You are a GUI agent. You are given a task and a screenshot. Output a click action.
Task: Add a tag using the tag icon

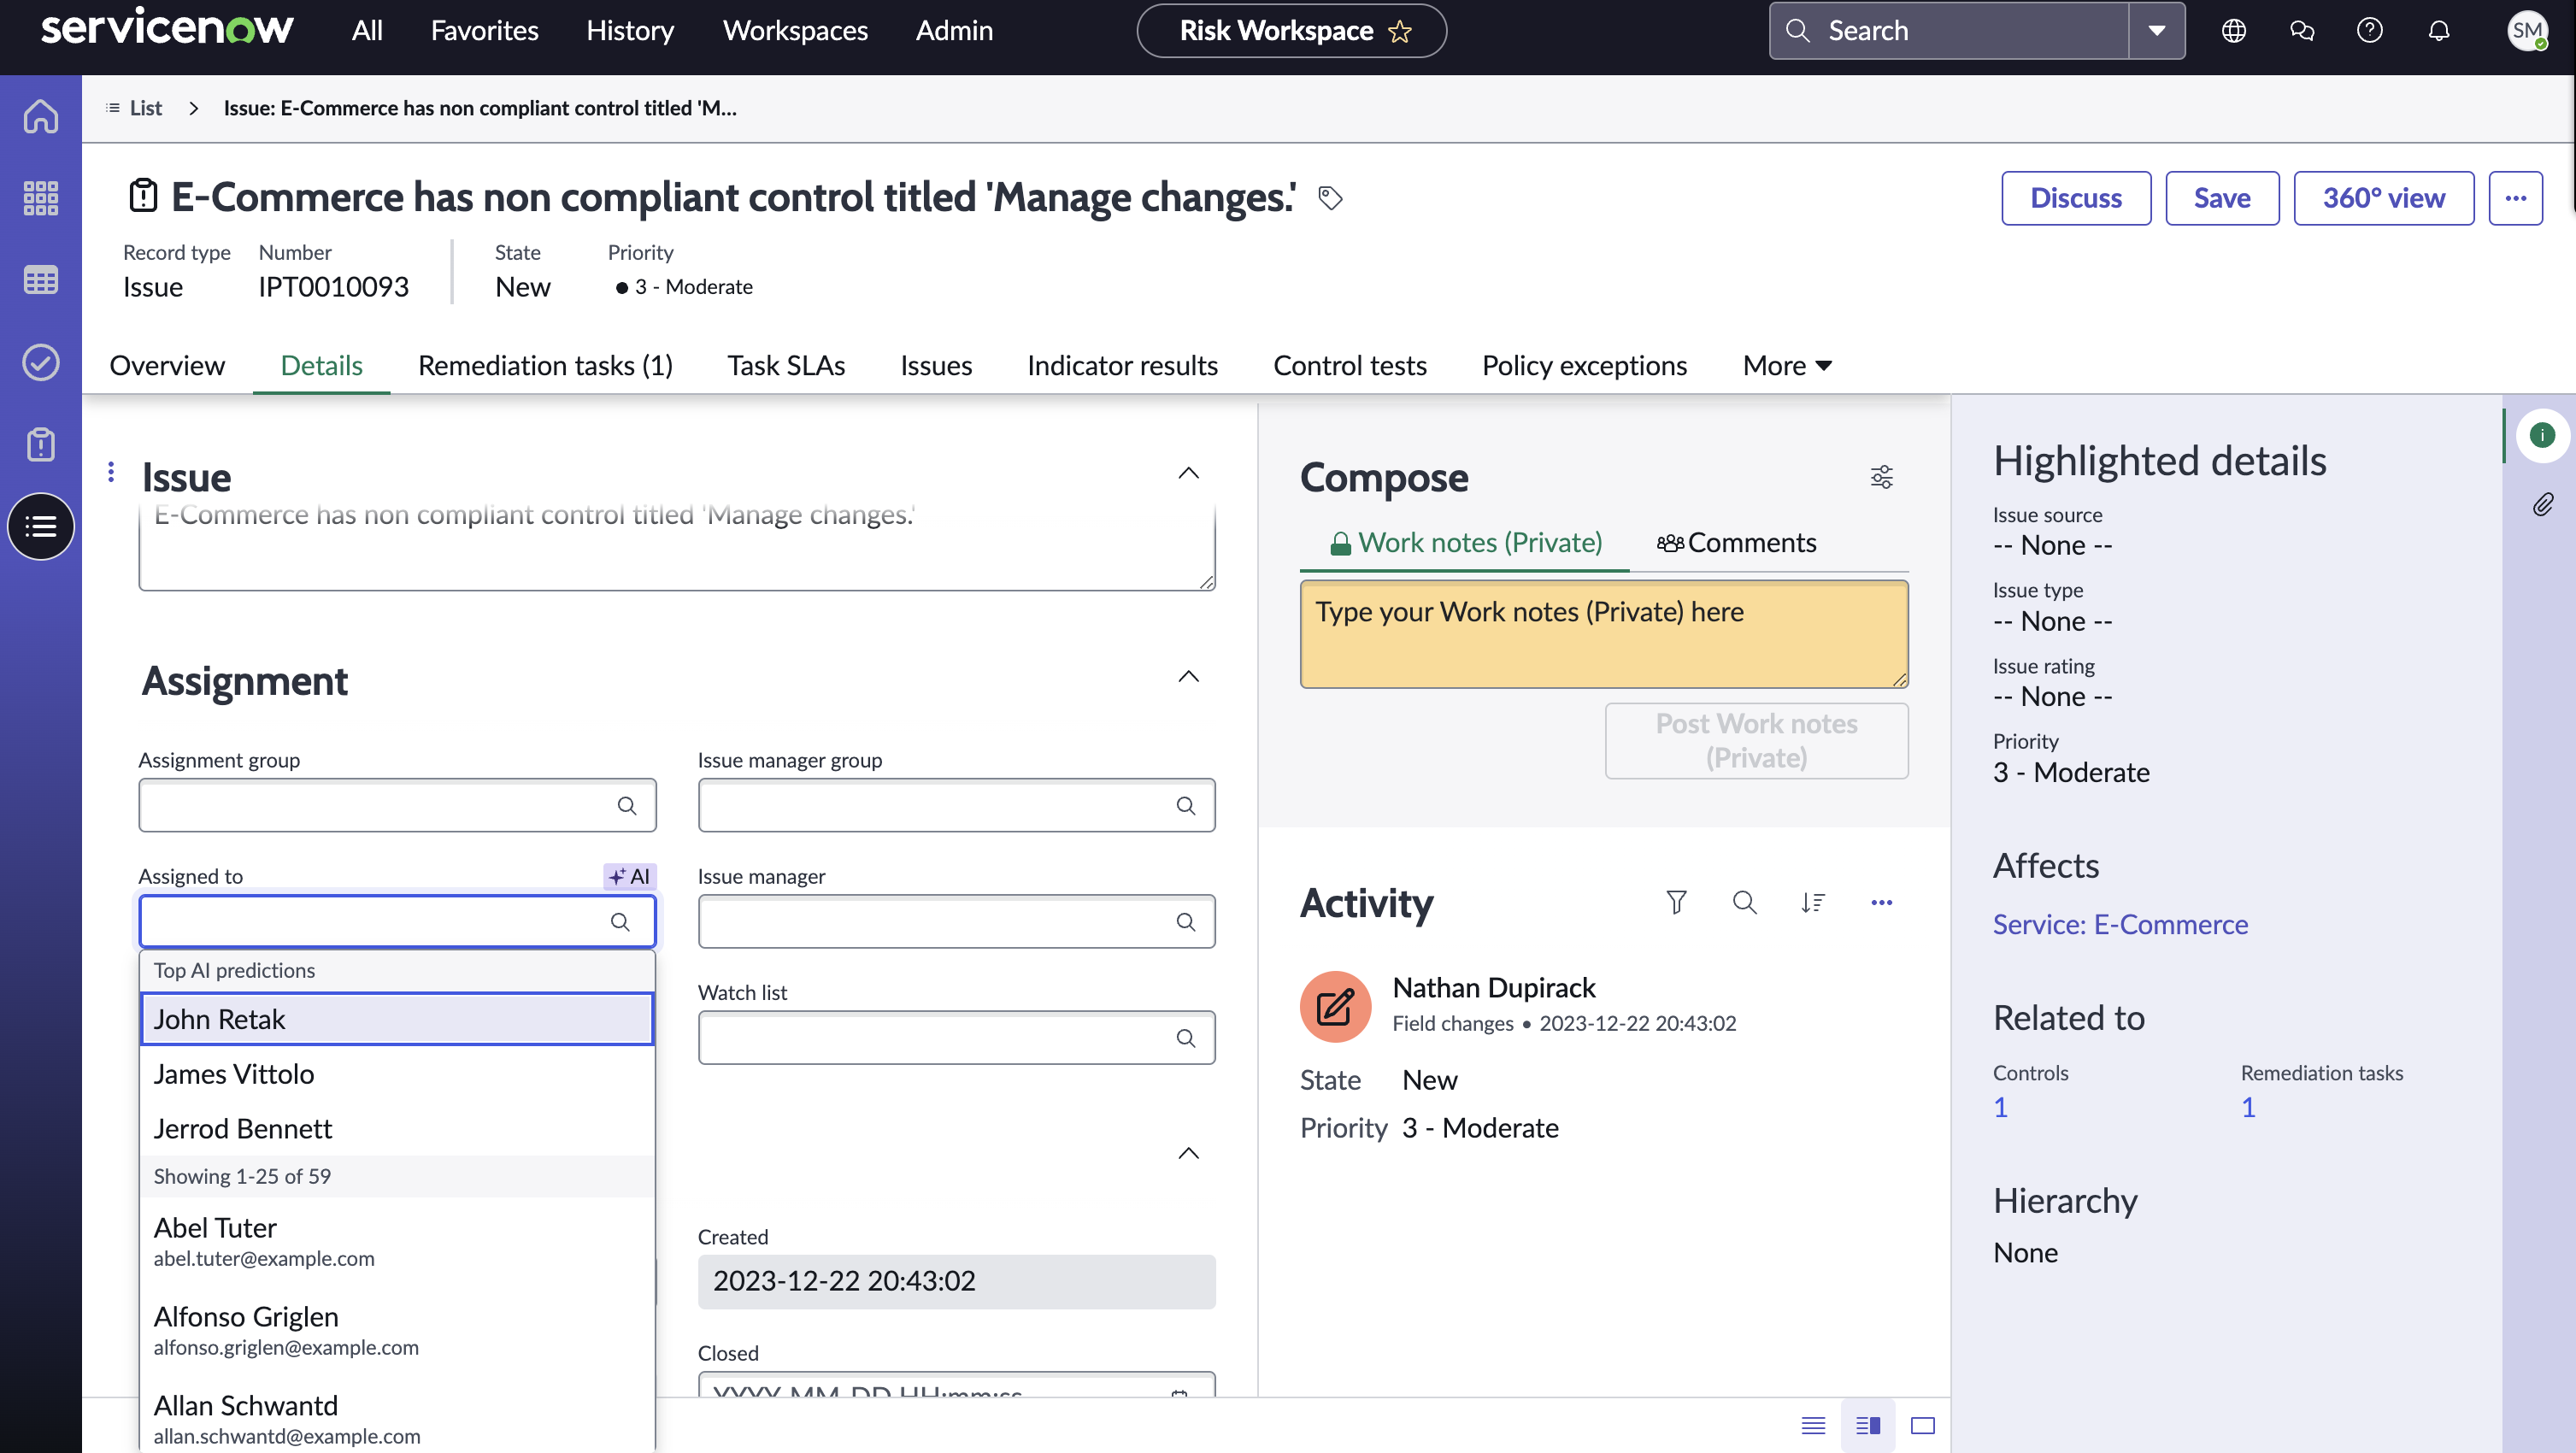[1330, 198]
